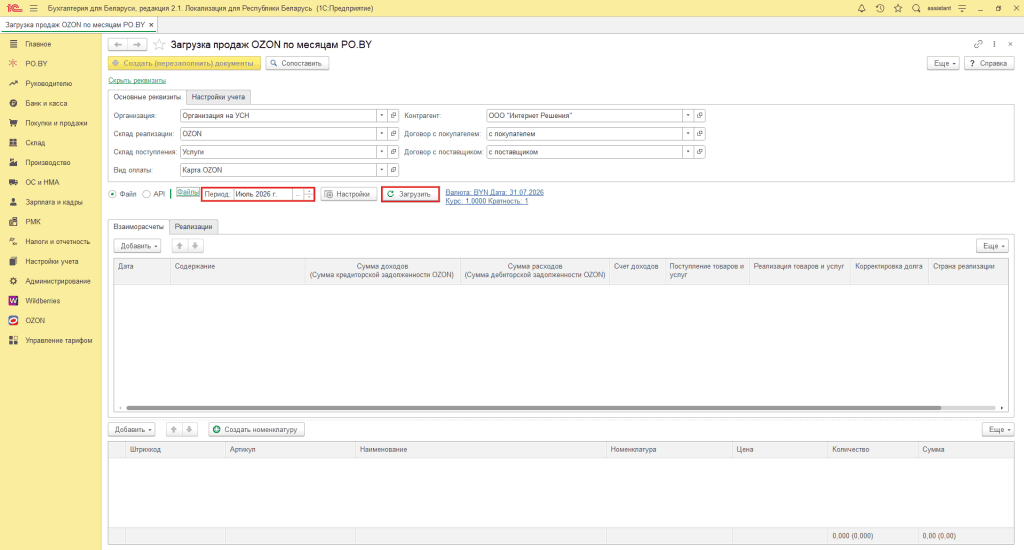Select the API radio button
The image size is (1024, 550).
pyautogui.click(x=146, y=194)
